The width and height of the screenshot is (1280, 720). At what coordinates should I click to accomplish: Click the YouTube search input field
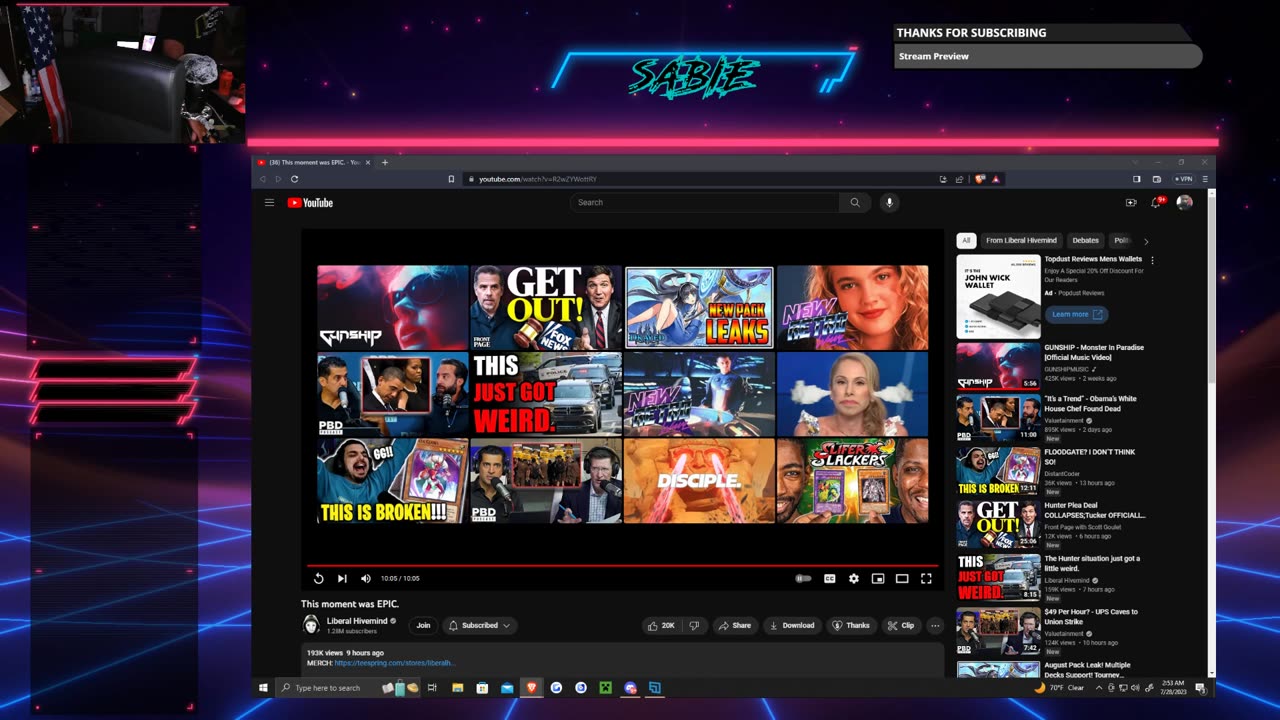point(705,202)
